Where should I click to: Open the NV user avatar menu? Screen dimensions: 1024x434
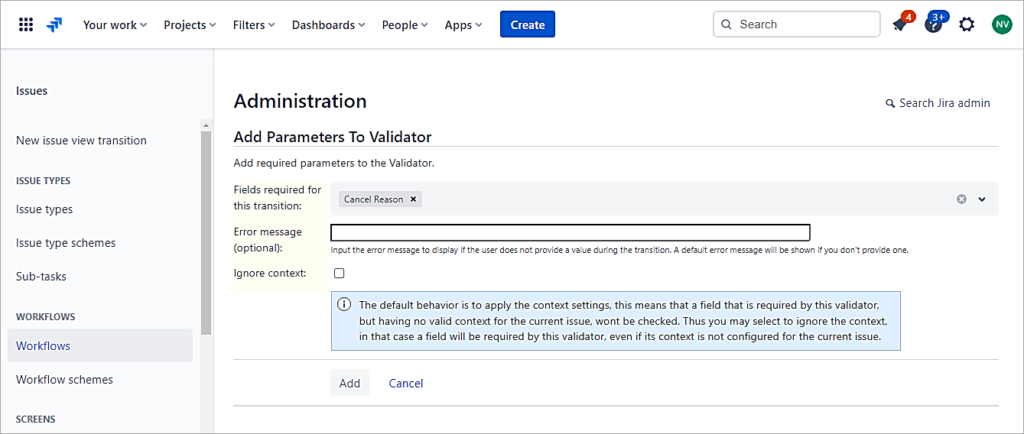(1001, 25)
